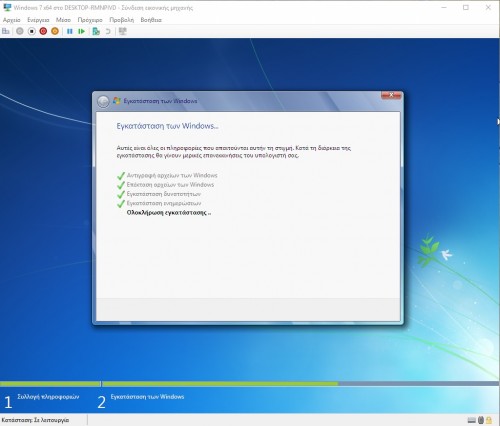Viewport: 500px width, 426px height.
Task: Click the red Shut Down toolbar icon
Action: pyautogui.click(x=43, y=31)
